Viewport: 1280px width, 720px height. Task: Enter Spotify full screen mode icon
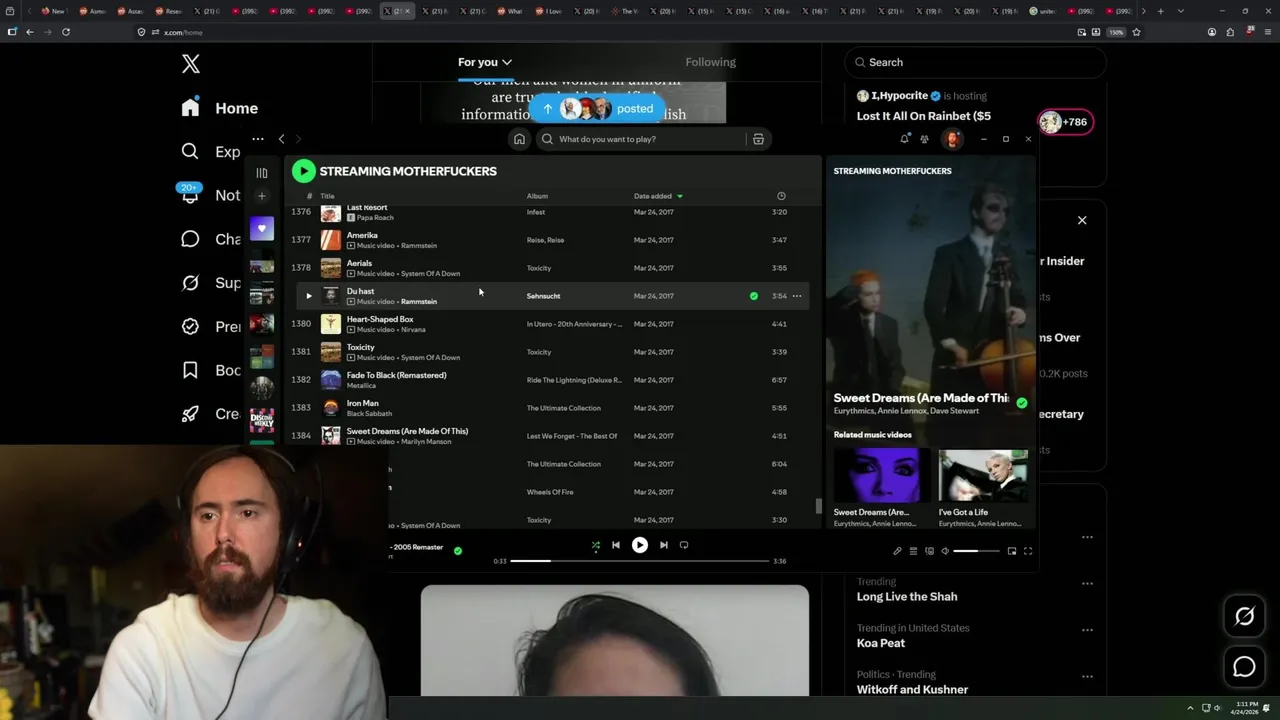tap(1028, 551)
